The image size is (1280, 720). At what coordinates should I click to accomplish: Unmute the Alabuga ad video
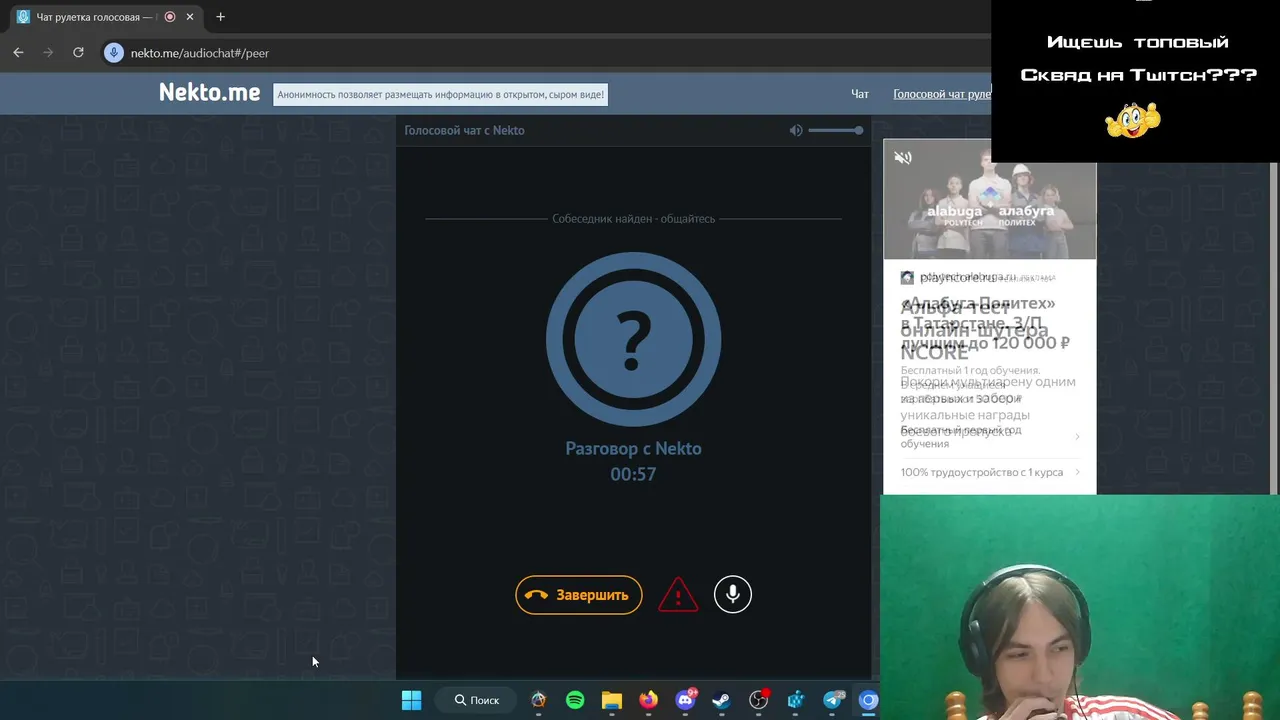coord(903,158)
